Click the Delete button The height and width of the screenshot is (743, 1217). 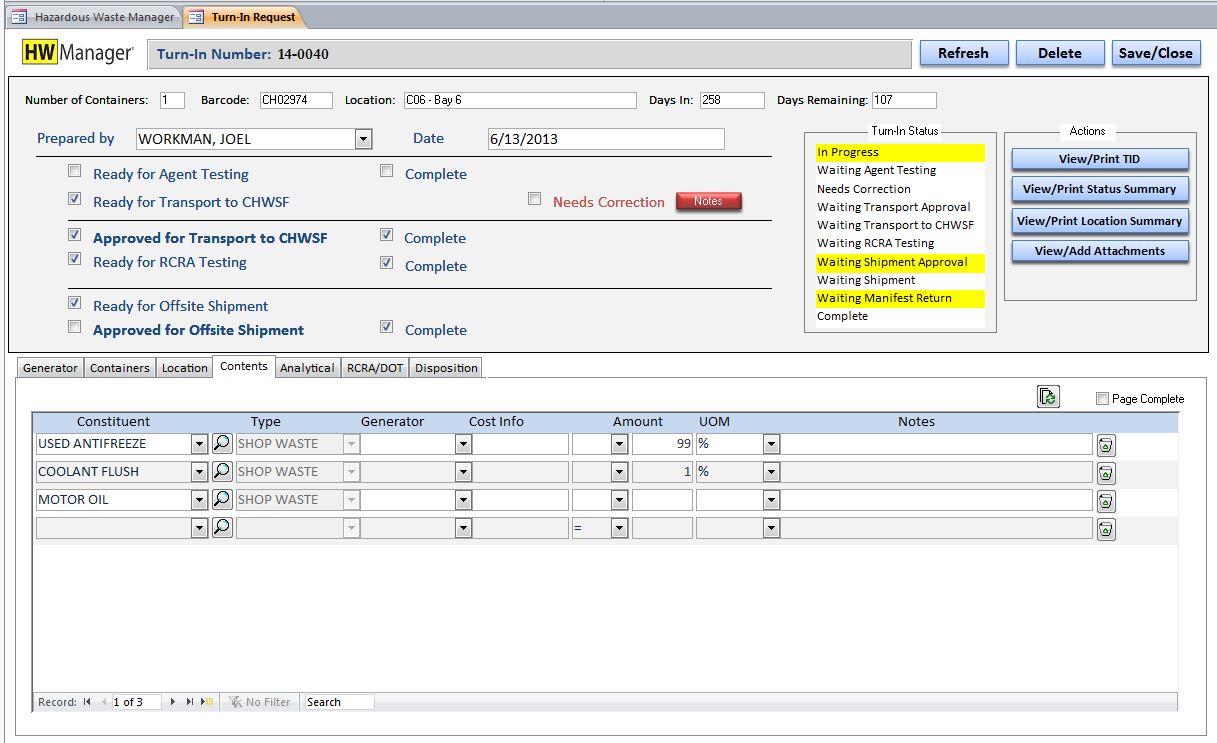point(1060,53)
